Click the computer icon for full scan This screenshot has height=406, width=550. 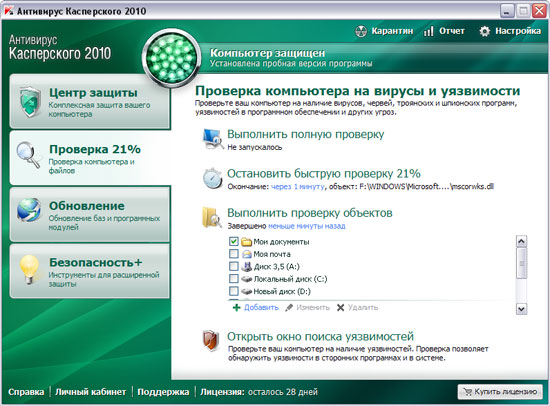pyautogui.click(x=213, y=139)
